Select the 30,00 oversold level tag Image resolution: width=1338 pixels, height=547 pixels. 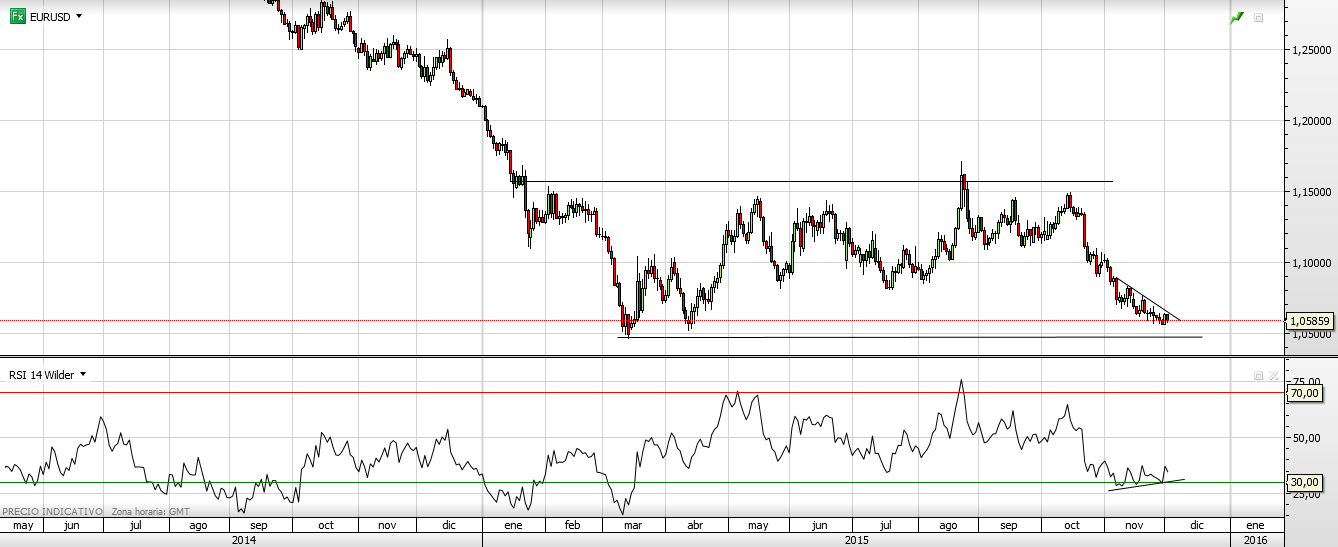(x=1305, y=482)
